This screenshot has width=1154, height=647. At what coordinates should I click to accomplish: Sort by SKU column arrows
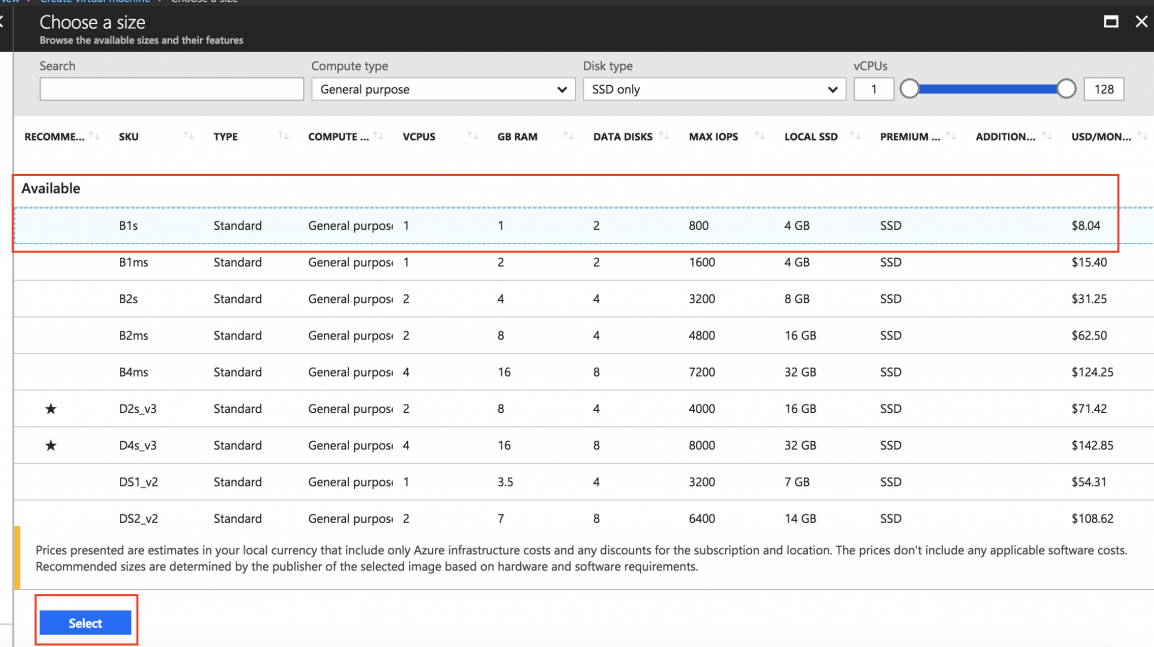point(189,136)
